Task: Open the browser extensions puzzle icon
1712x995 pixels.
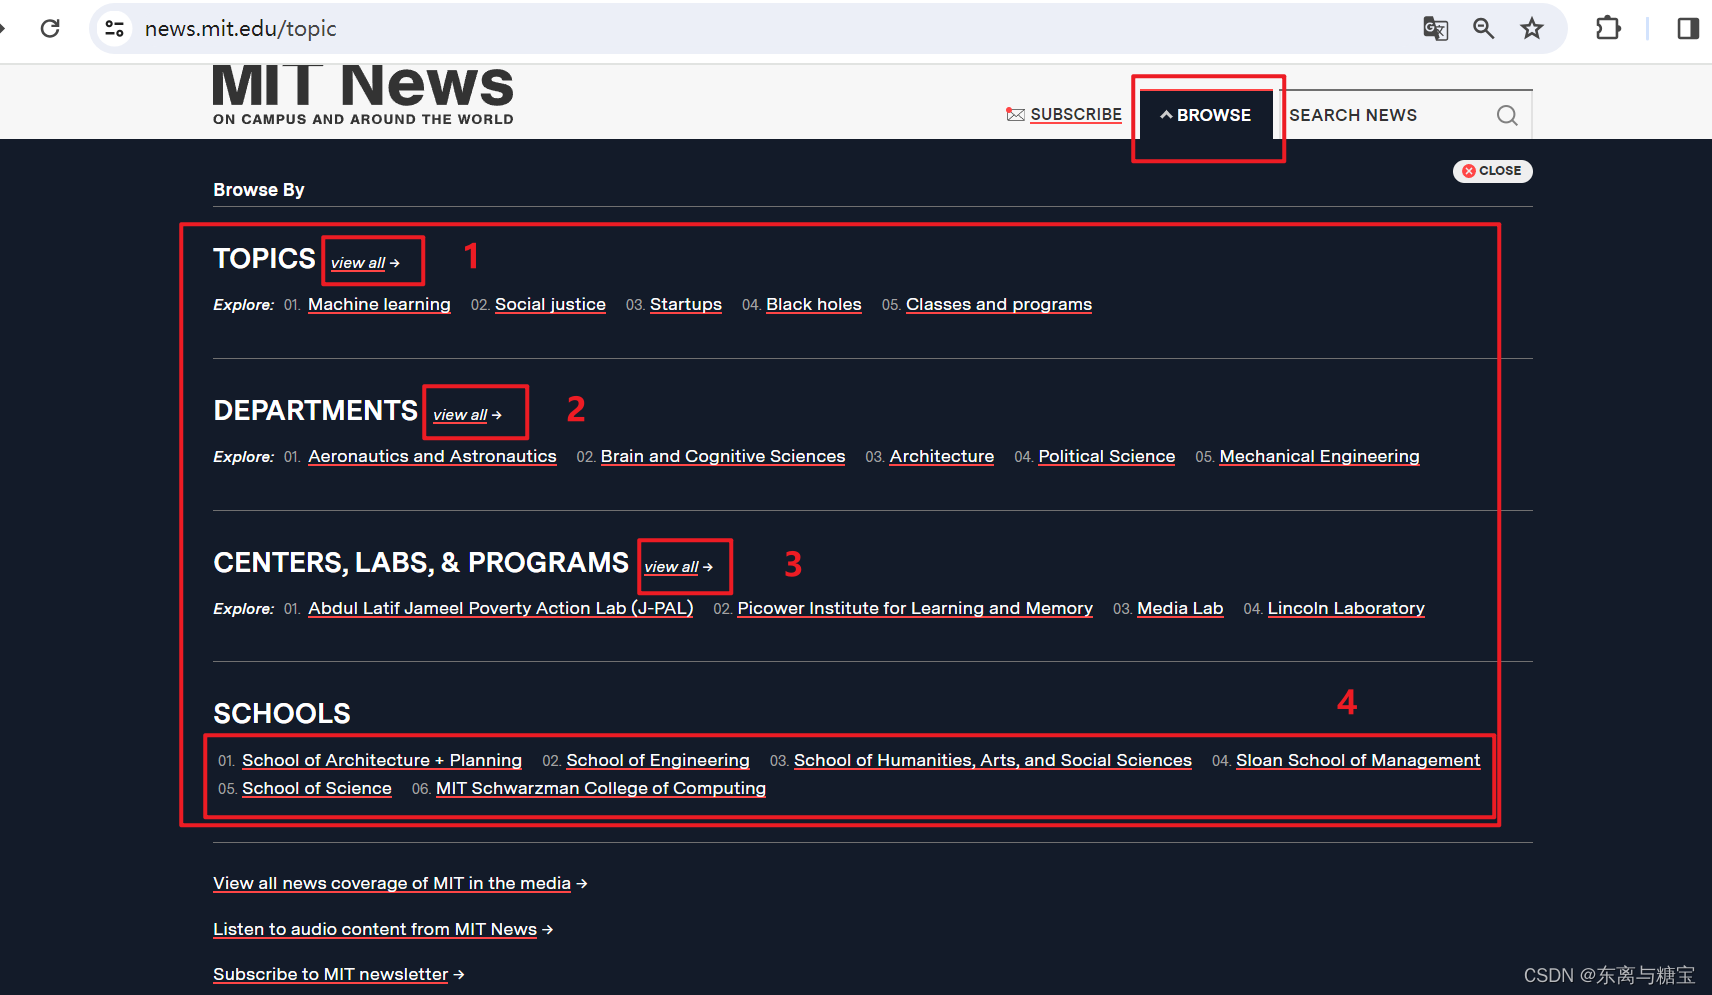Action: coord(1608,28)
